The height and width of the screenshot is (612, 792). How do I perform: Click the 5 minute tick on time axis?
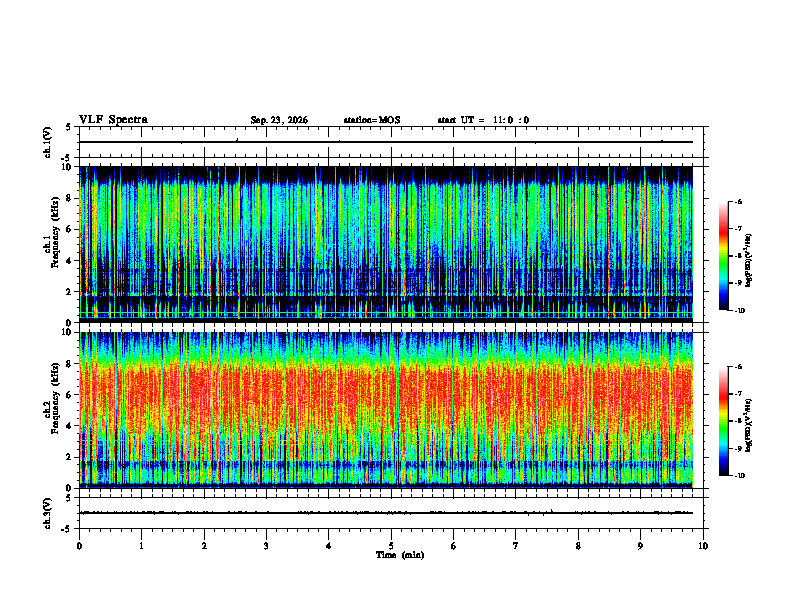(391, 546)
